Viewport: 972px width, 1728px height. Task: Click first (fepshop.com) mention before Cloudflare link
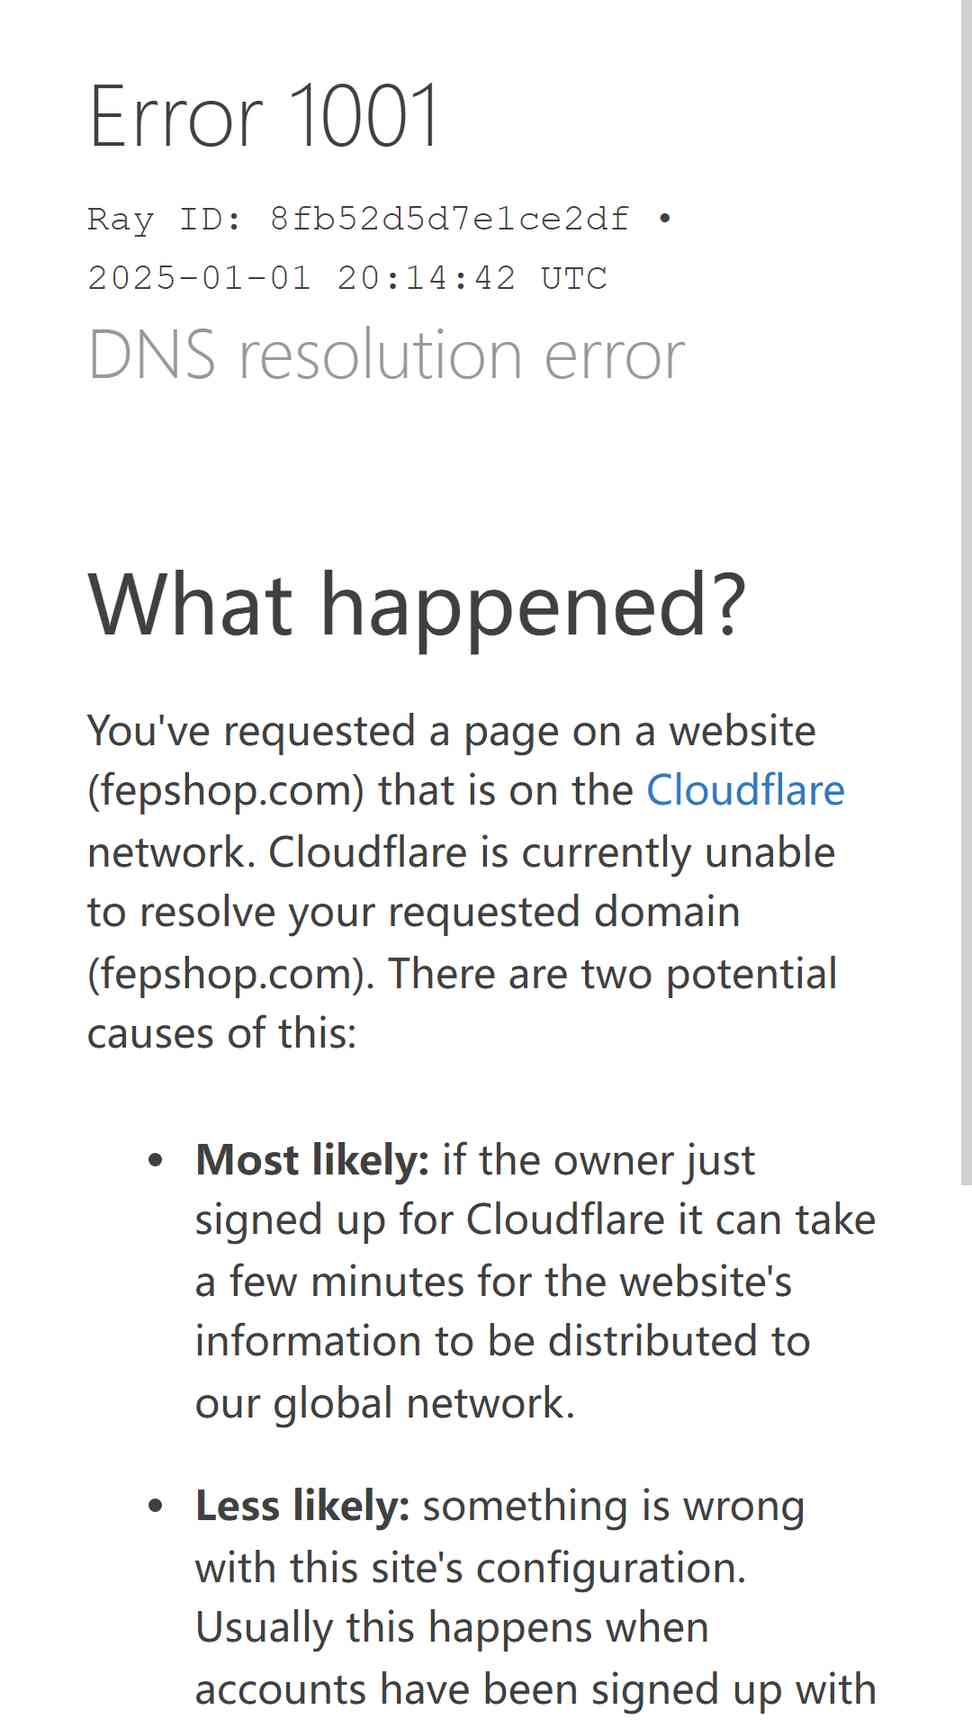(x=226, y=791)
